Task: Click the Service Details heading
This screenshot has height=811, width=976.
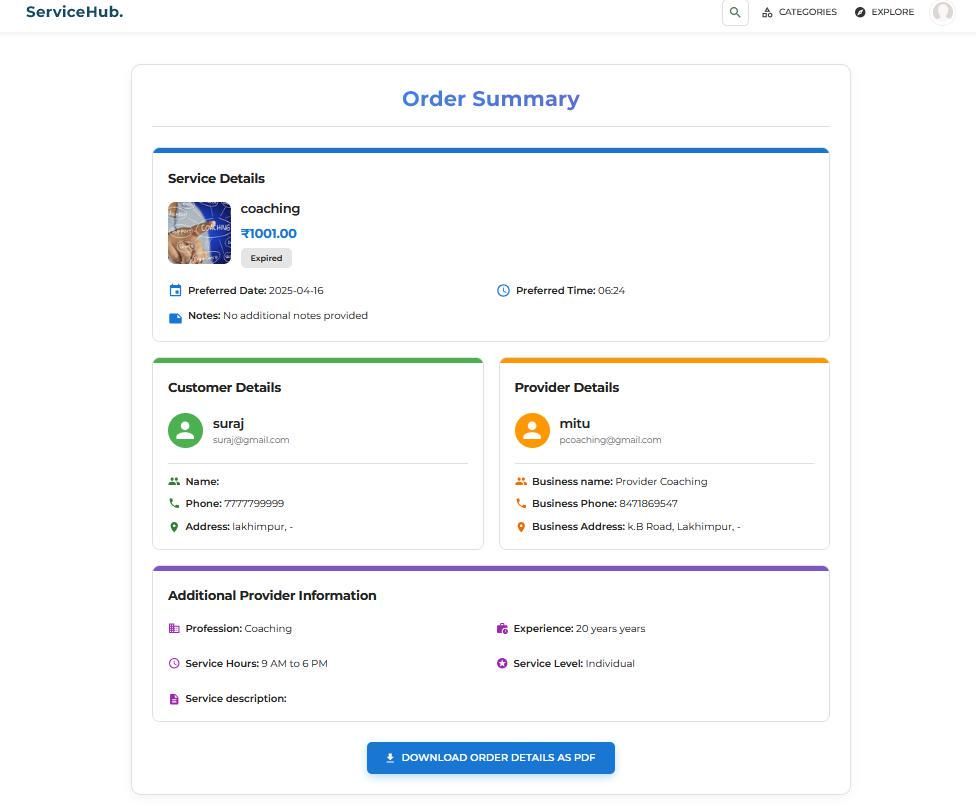Action: click(x=216, y=179)
